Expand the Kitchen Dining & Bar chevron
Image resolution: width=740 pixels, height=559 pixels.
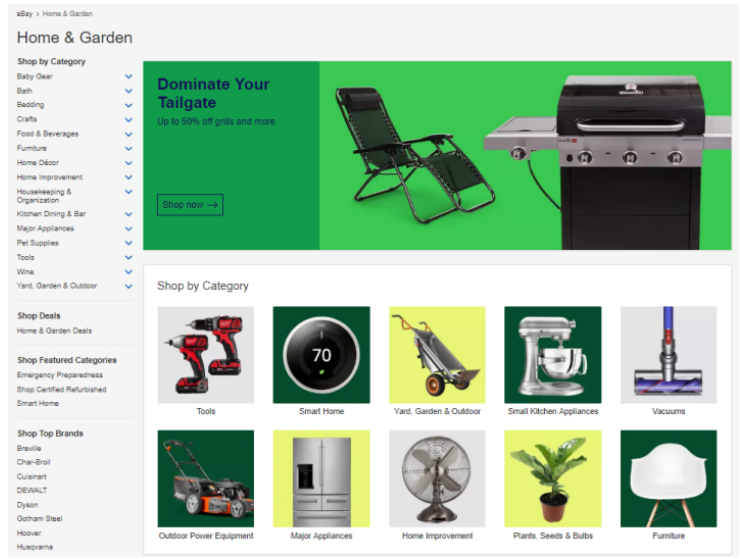click(x=128, y=214)
